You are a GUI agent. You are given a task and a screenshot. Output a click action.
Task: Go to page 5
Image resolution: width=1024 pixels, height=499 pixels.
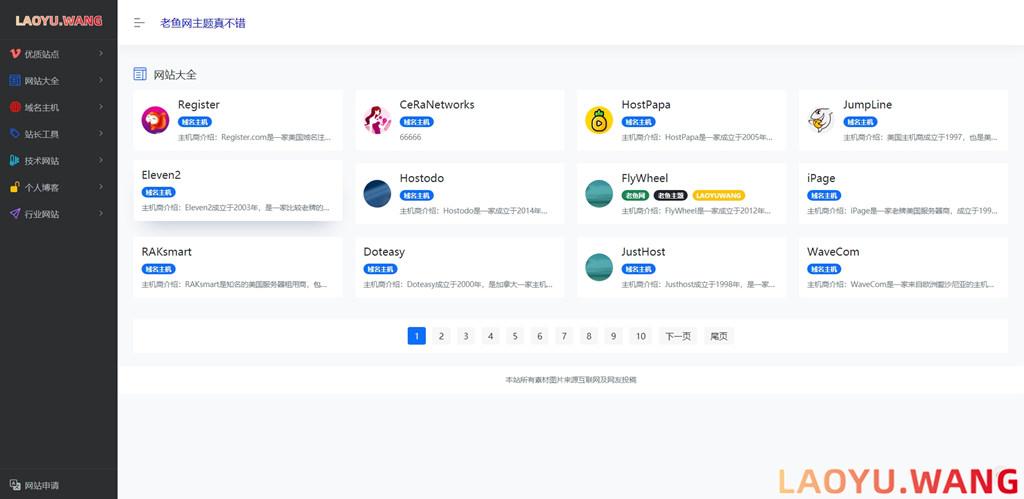pyautogui.click(x=515, y=336)
